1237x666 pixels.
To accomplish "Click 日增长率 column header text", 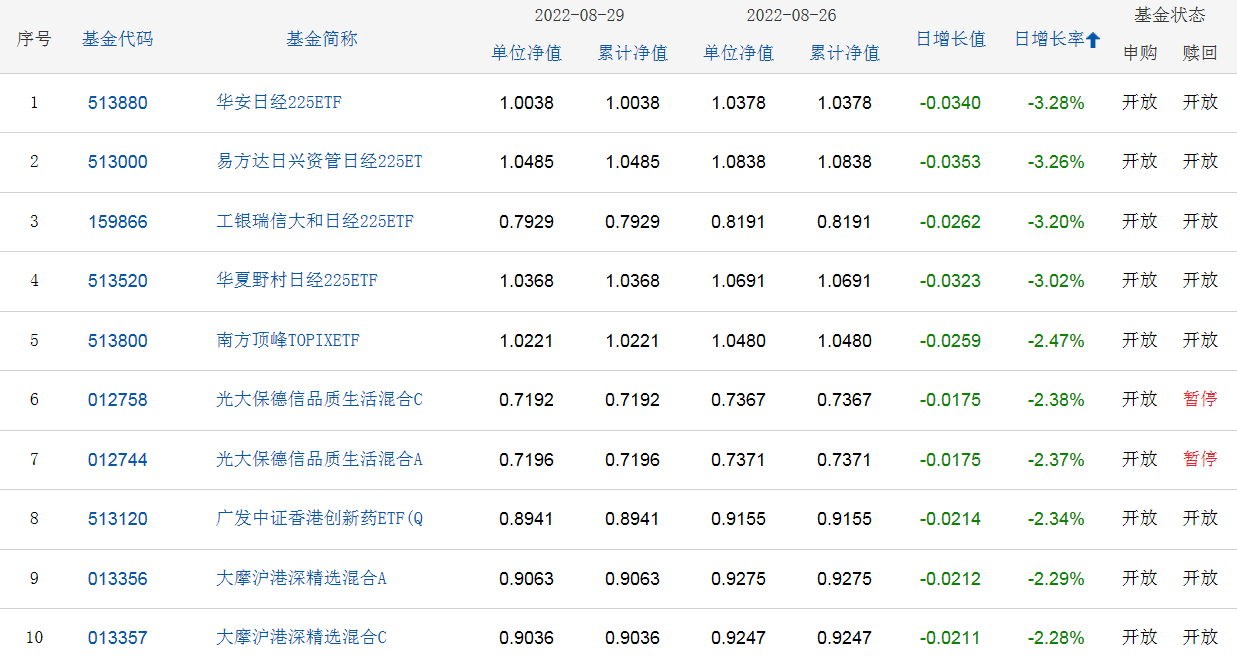I will pos(1049,39).
